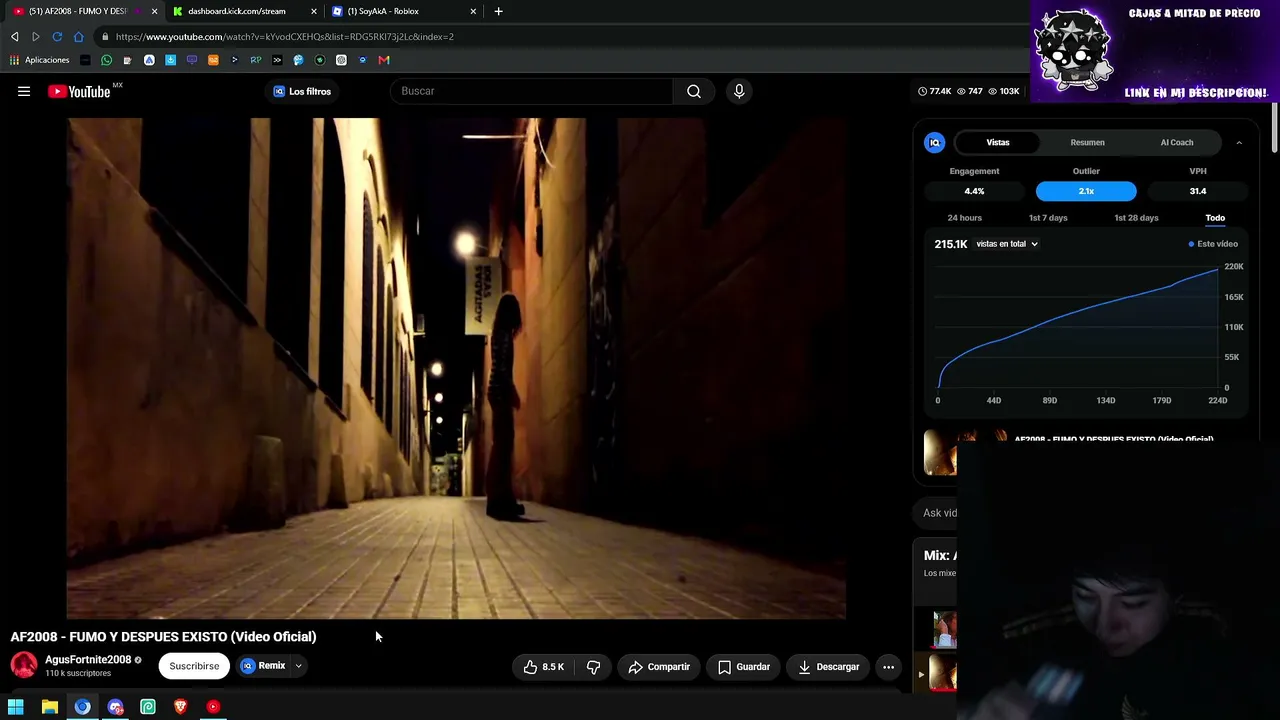Screen dimensions: 1280x720
Task: Go back with the browser back arrow
Action: [15, 37]
